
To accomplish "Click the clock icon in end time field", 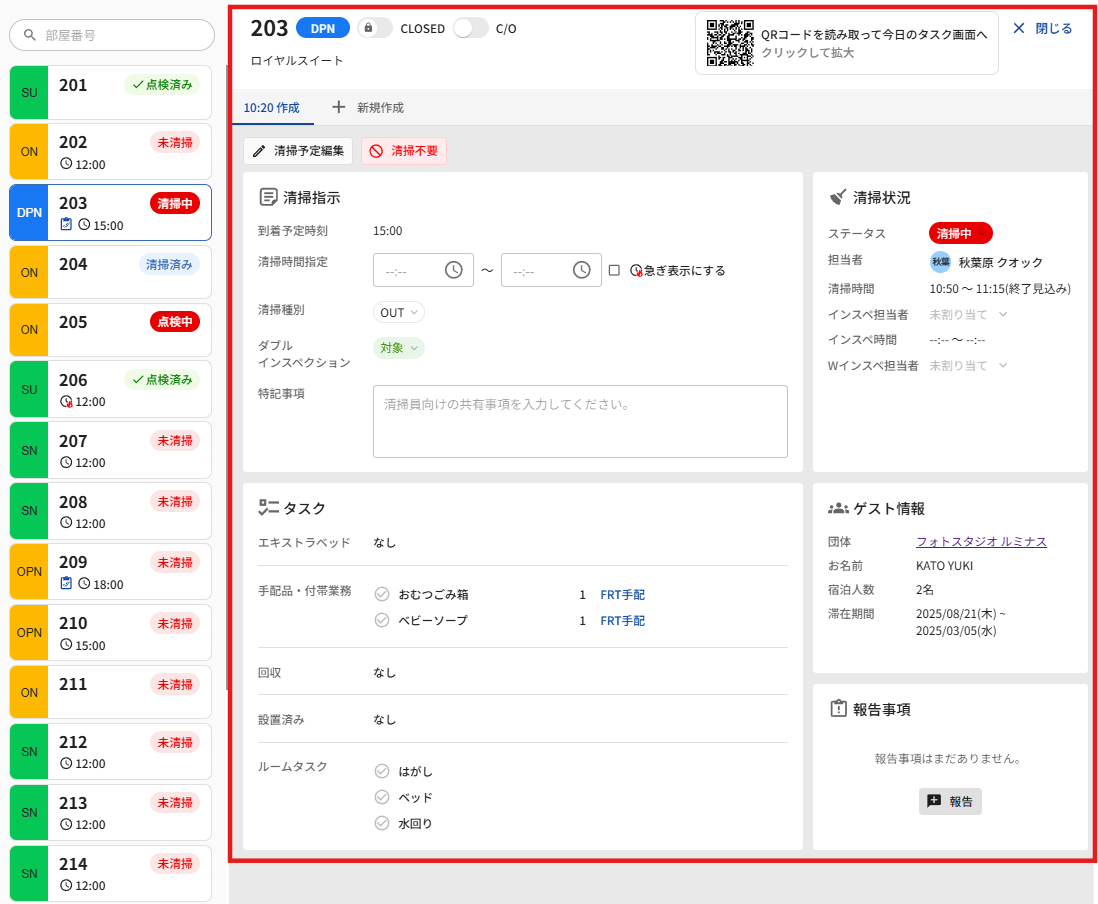I will pos(581,270).
